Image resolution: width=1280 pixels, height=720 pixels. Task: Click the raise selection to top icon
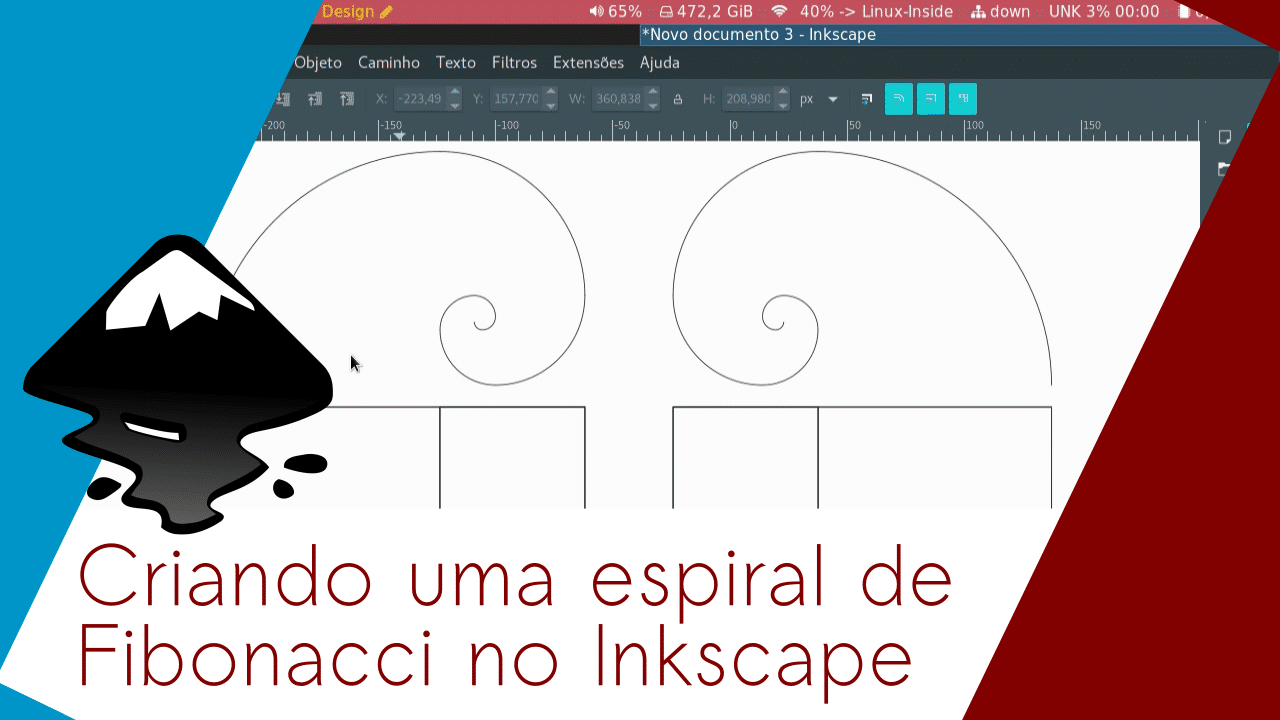(x=347, y=99)
